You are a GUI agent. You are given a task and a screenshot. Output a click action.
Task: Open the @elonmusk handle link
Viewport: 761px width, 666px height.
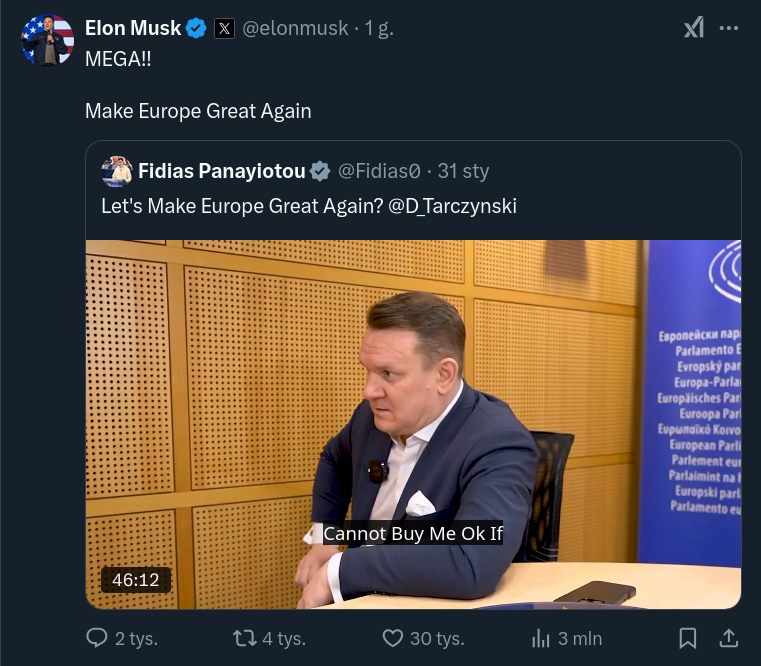[296, 29]
